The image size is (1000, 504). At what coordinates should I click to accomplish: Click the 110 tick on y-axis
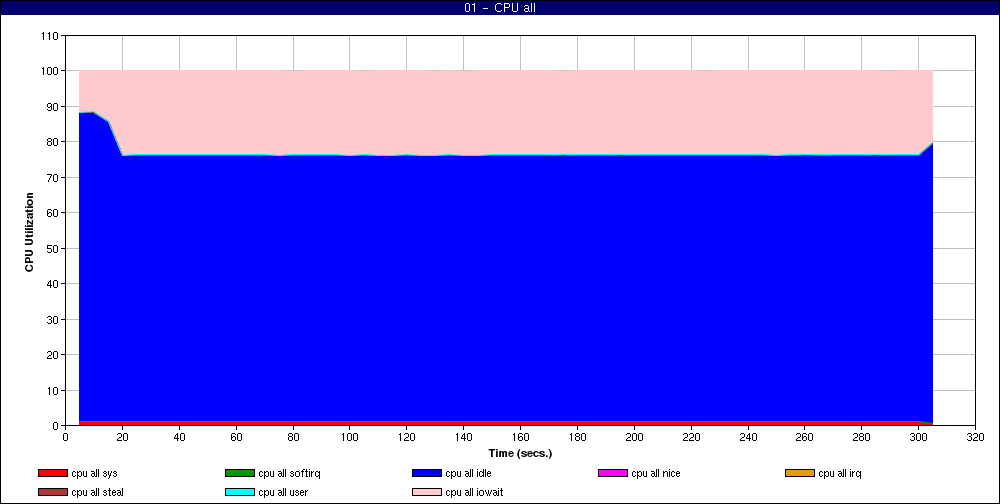point(51,36)
